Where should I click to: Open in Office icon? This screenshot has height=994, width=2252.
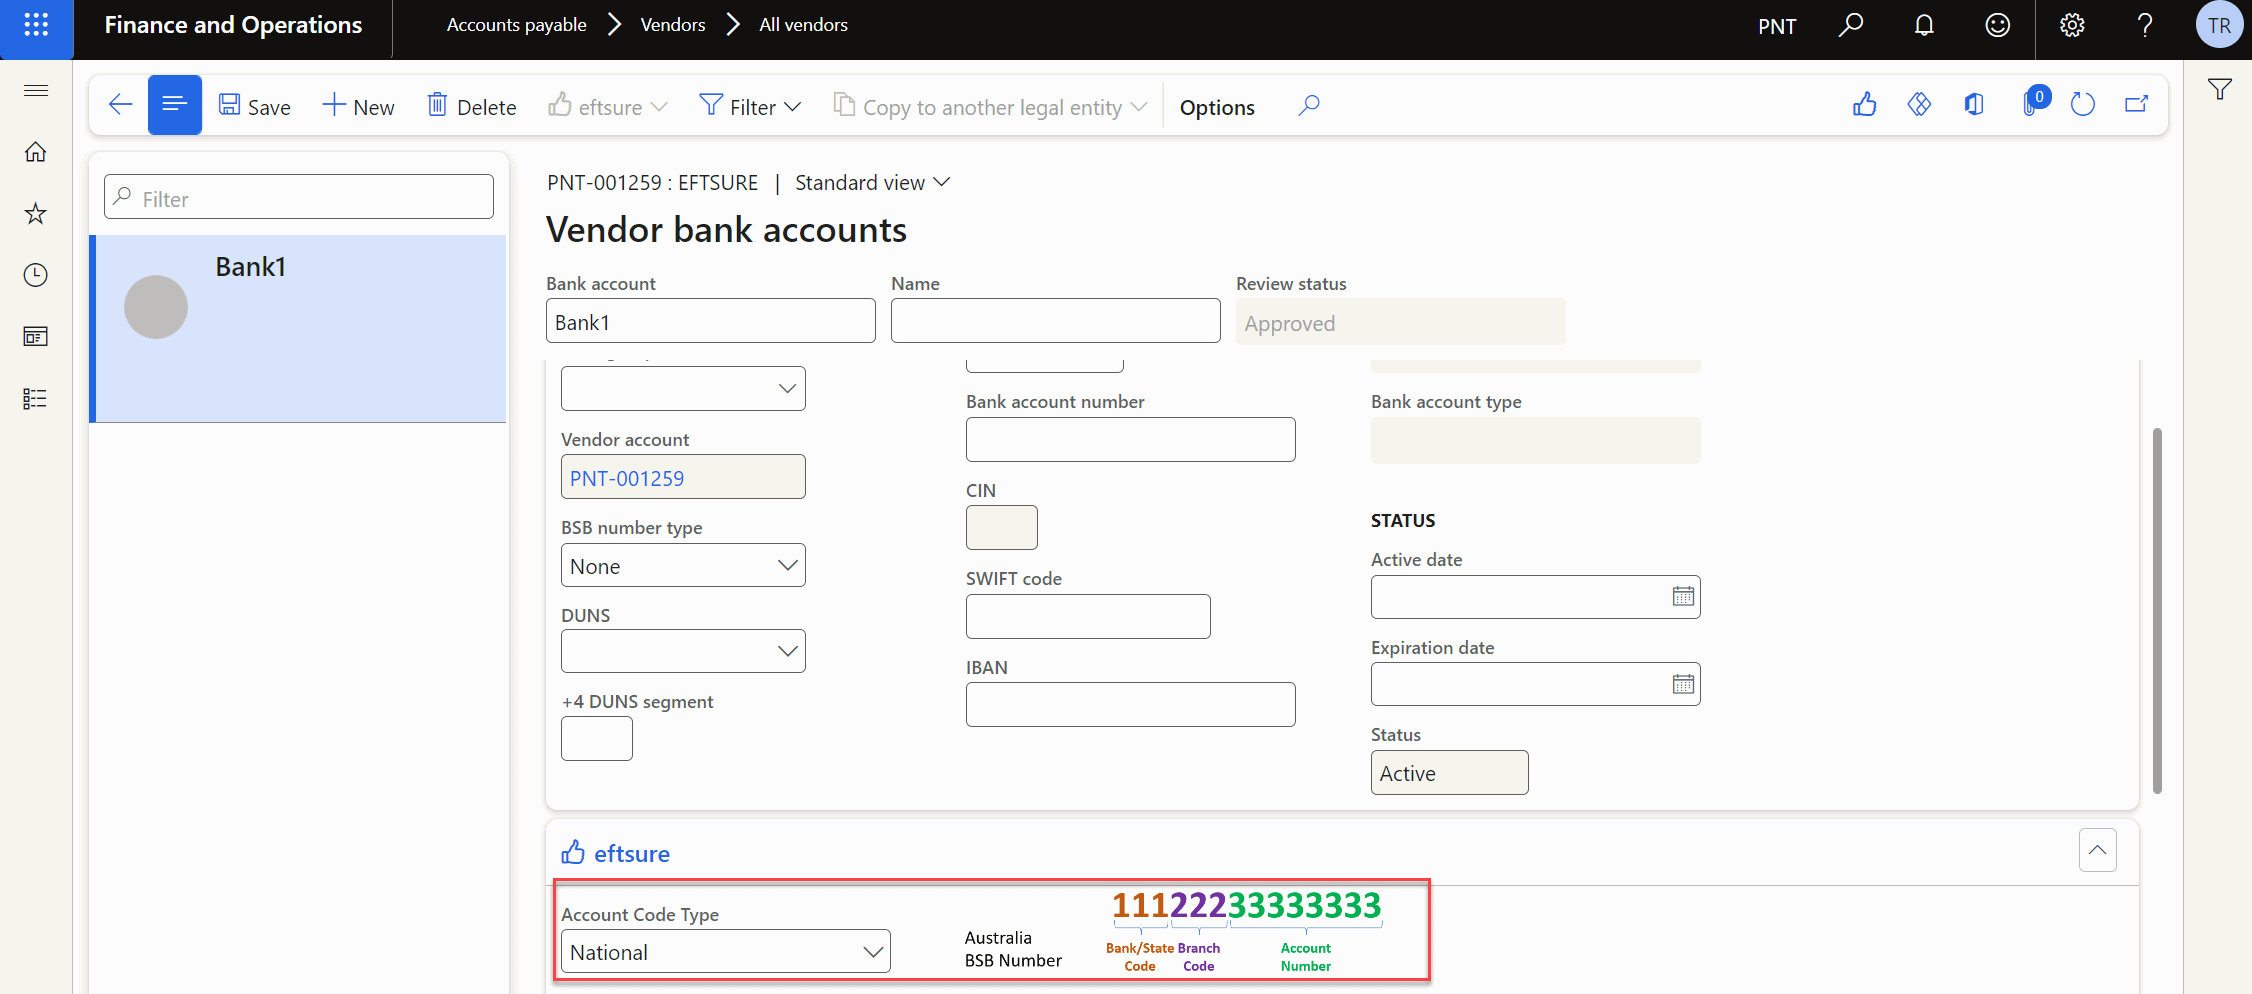(1974, 105)
